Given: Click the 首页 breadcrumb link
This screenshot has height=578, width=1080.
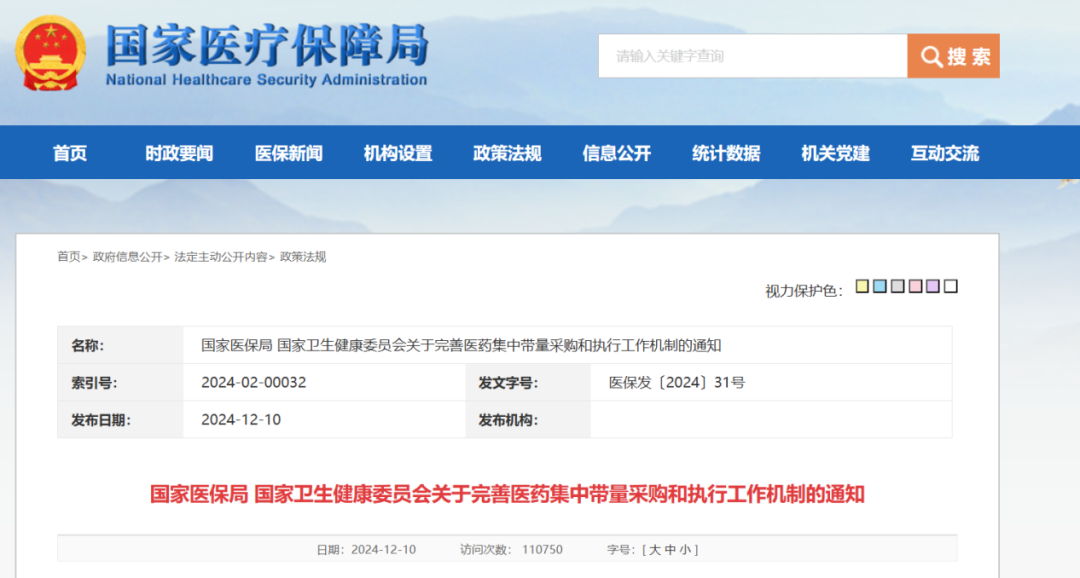Looking at the screenshot, I should click(69, 257).
